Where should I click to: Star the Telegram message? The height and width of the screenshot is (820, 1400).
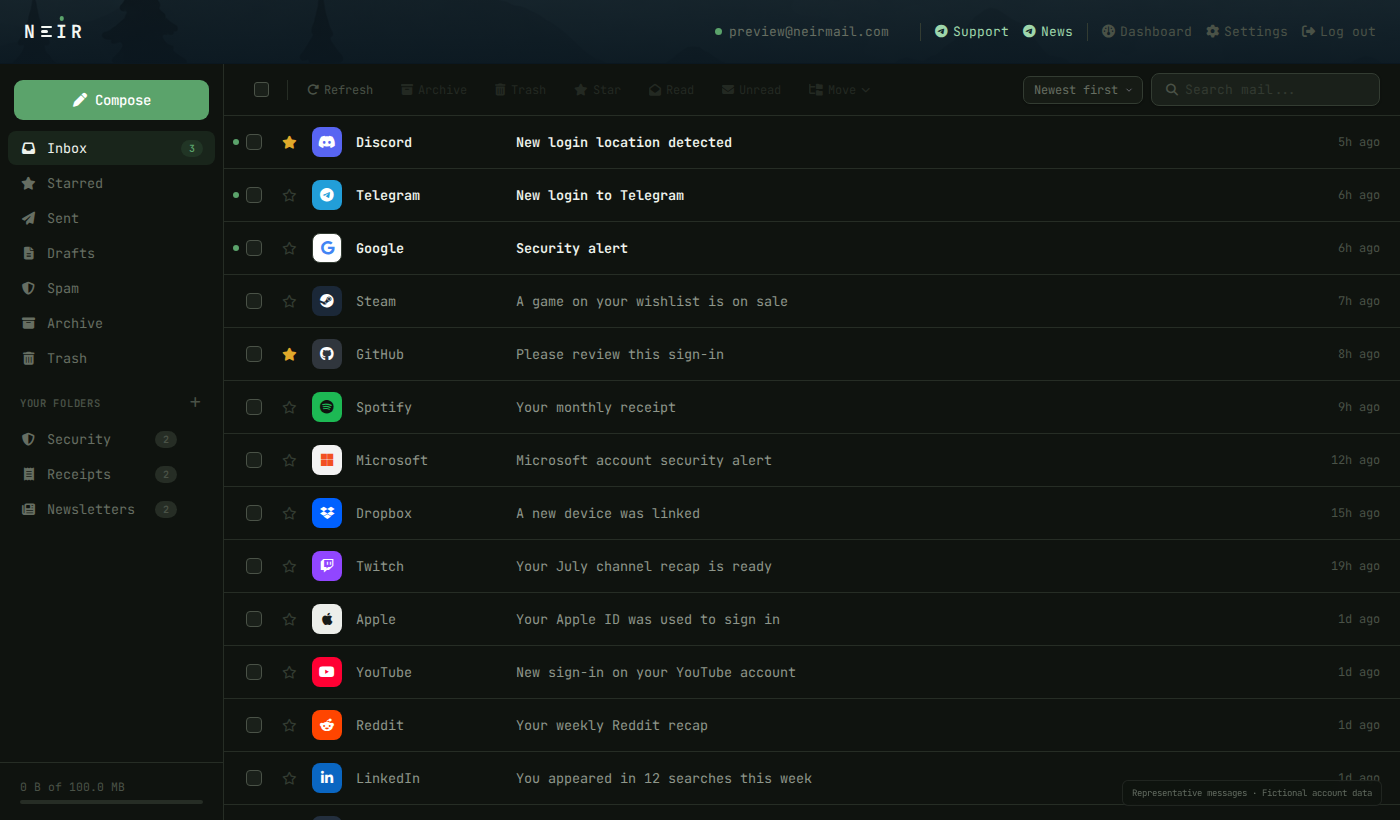point(289,195)
